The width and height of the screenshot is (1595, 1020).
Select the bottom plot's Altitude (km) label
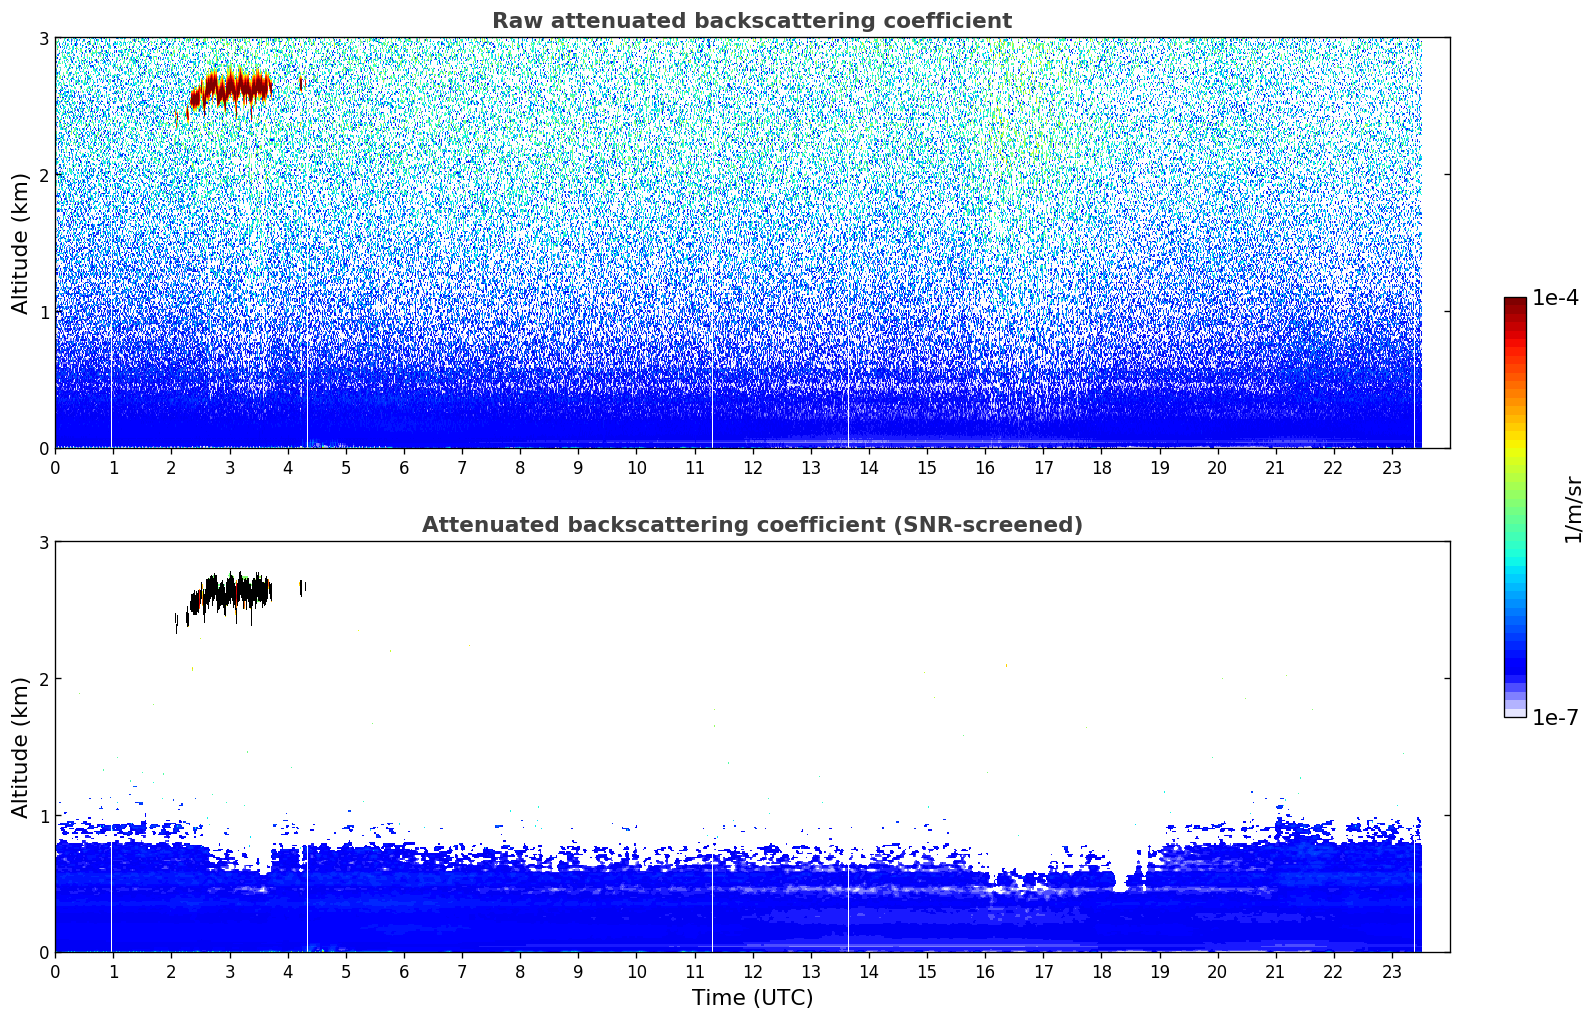point(20,747)
